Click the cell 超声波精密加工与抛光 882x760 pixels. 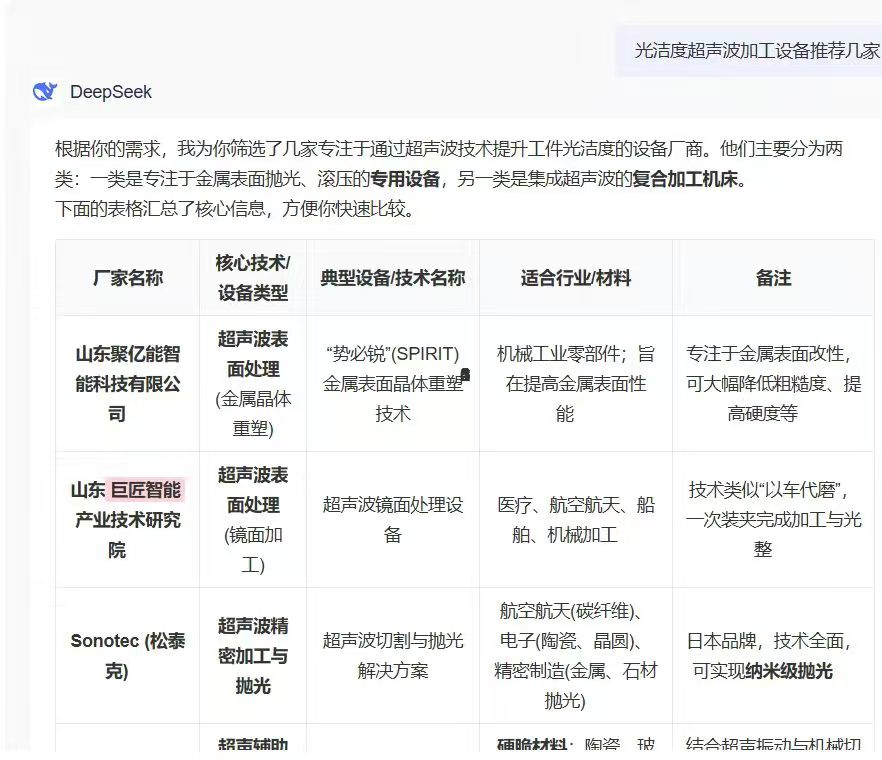pyautogui.click(x=253, y=656)
